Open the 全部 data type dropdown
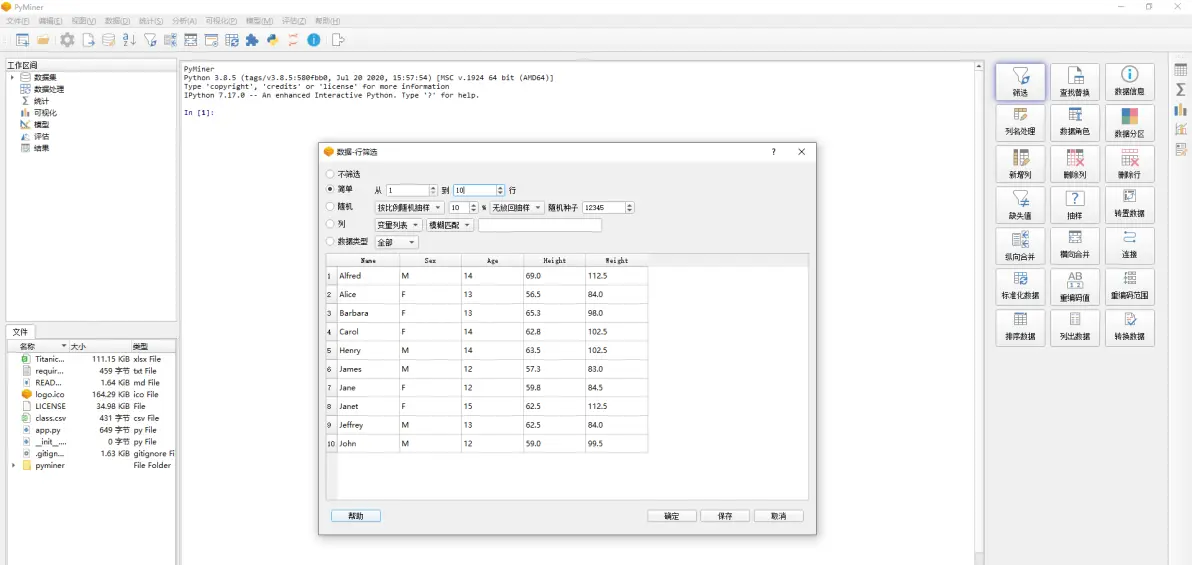 397,242
